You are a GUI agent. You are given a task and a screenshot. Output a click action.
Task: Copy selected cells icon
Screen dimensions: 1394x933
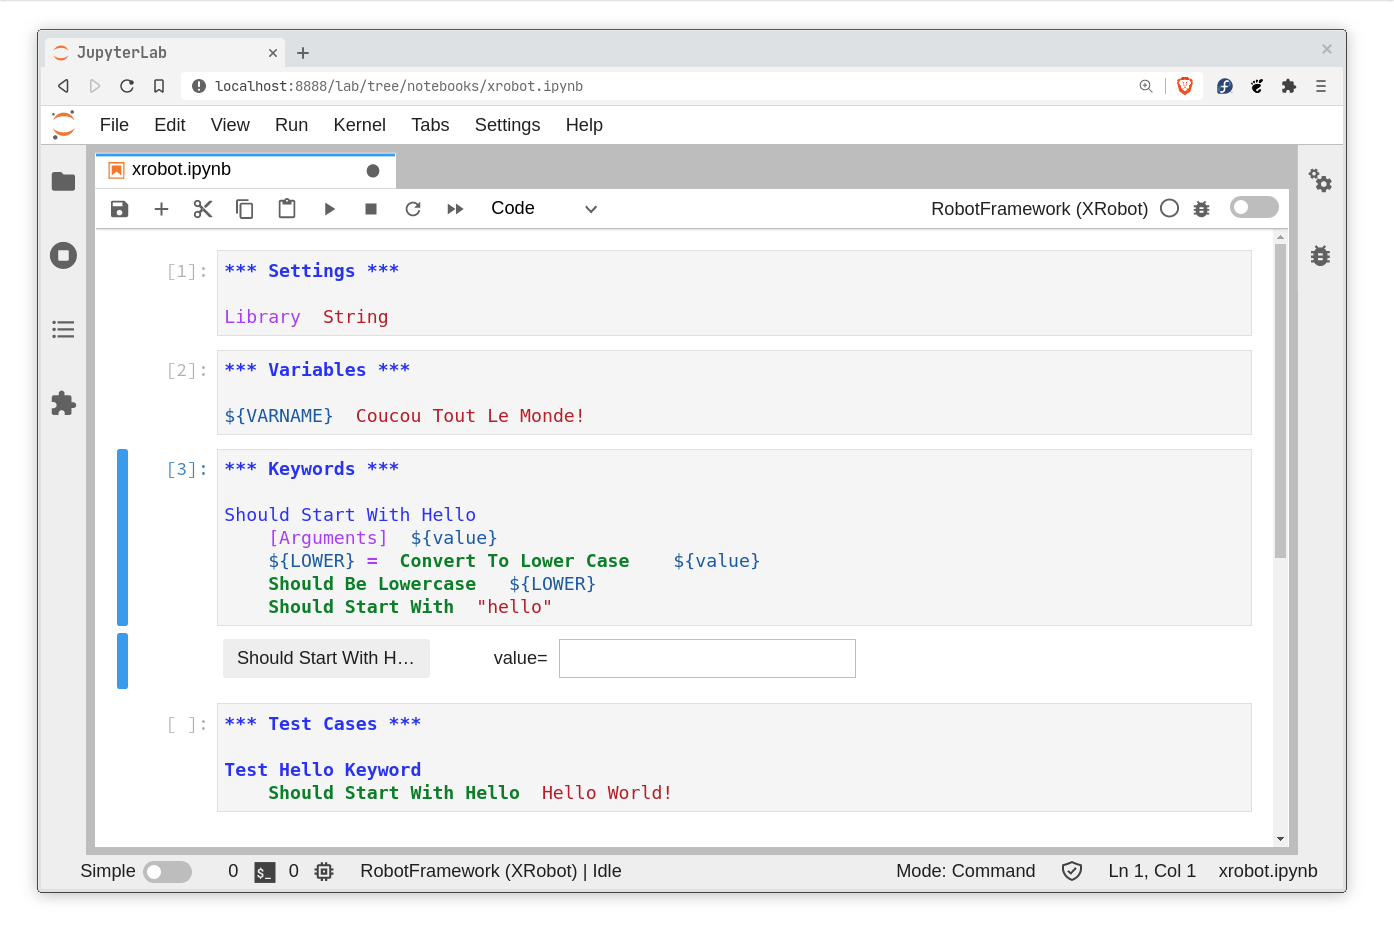pyautogui.click(x=245, y=209)
